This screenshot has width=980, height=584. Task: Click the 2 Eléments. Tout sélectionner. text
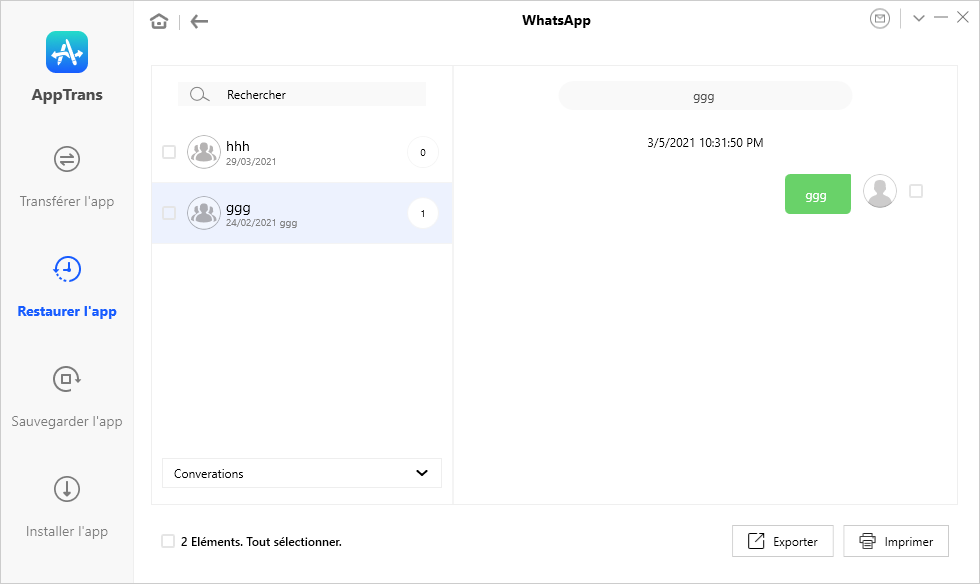coord(261,541)
